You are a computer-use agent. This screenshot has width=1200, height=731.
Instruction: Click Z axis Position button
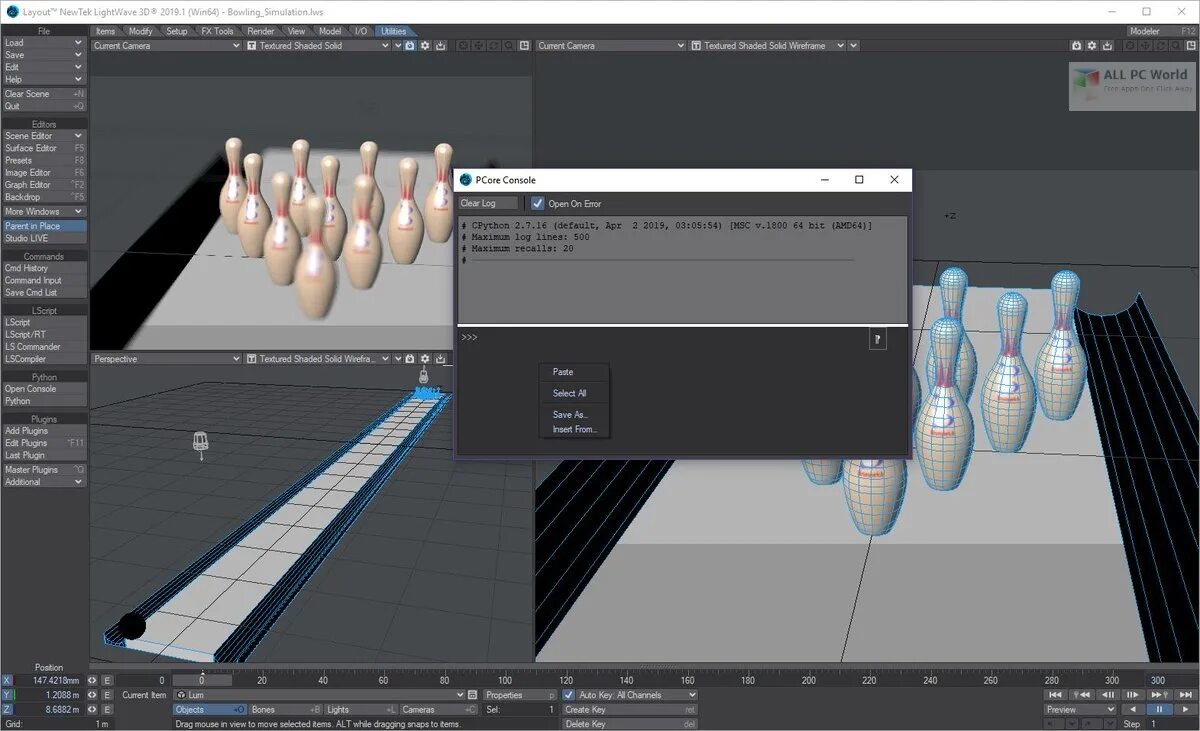(x=7, y=709)
